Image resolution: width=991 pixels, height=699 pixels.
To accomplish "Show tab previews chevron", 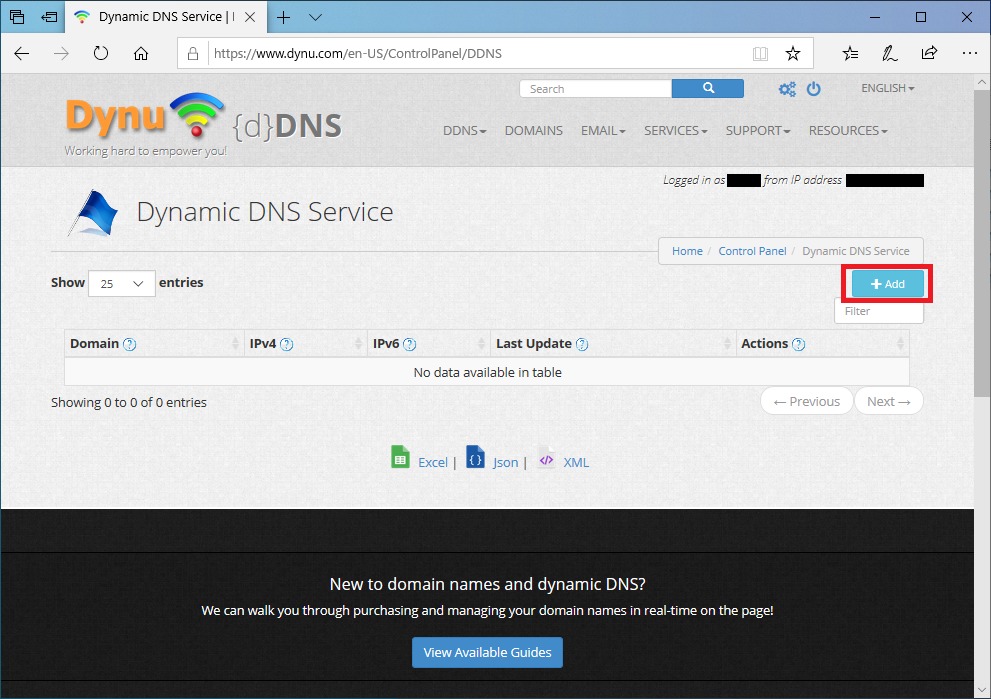I will (x=315, y=17).
